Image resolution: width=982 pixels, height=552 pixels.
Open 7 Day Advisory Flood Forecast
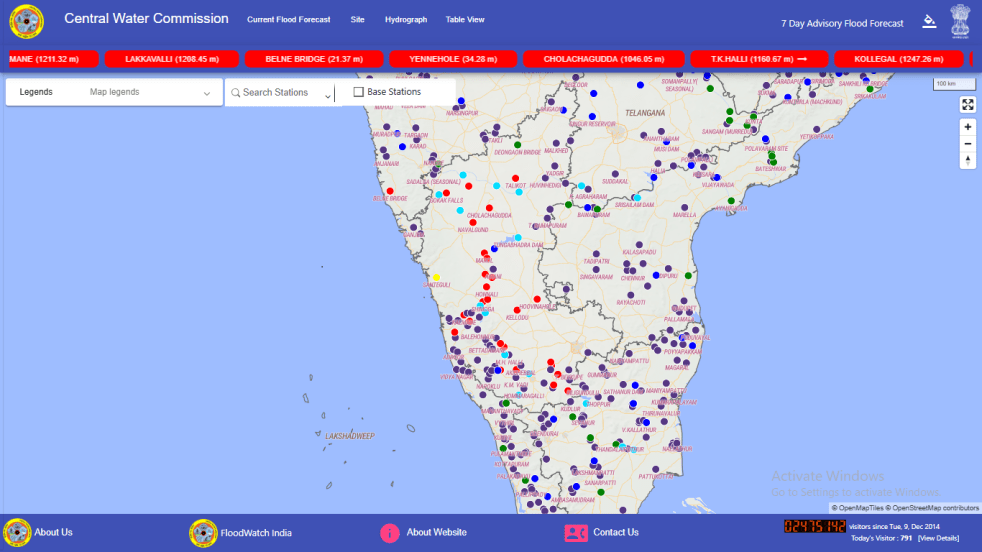(842, 23)
